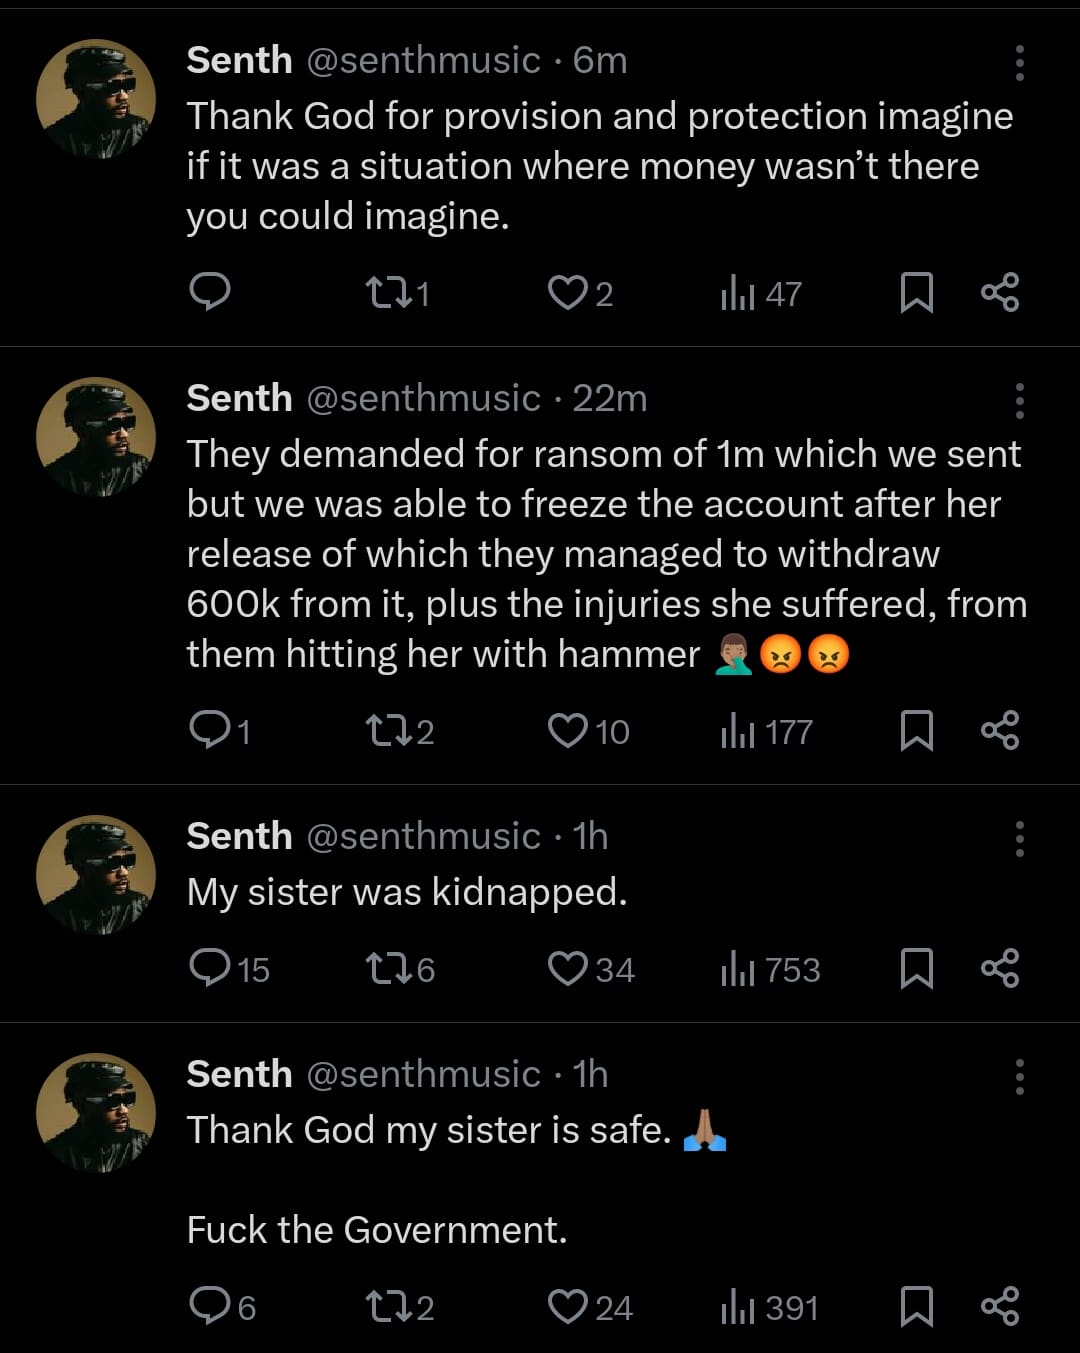Image resolution: width=1080 pixels, height=1353 pixels.
Task: Open the ransom tweet text for details
Action: click(600, 554)
